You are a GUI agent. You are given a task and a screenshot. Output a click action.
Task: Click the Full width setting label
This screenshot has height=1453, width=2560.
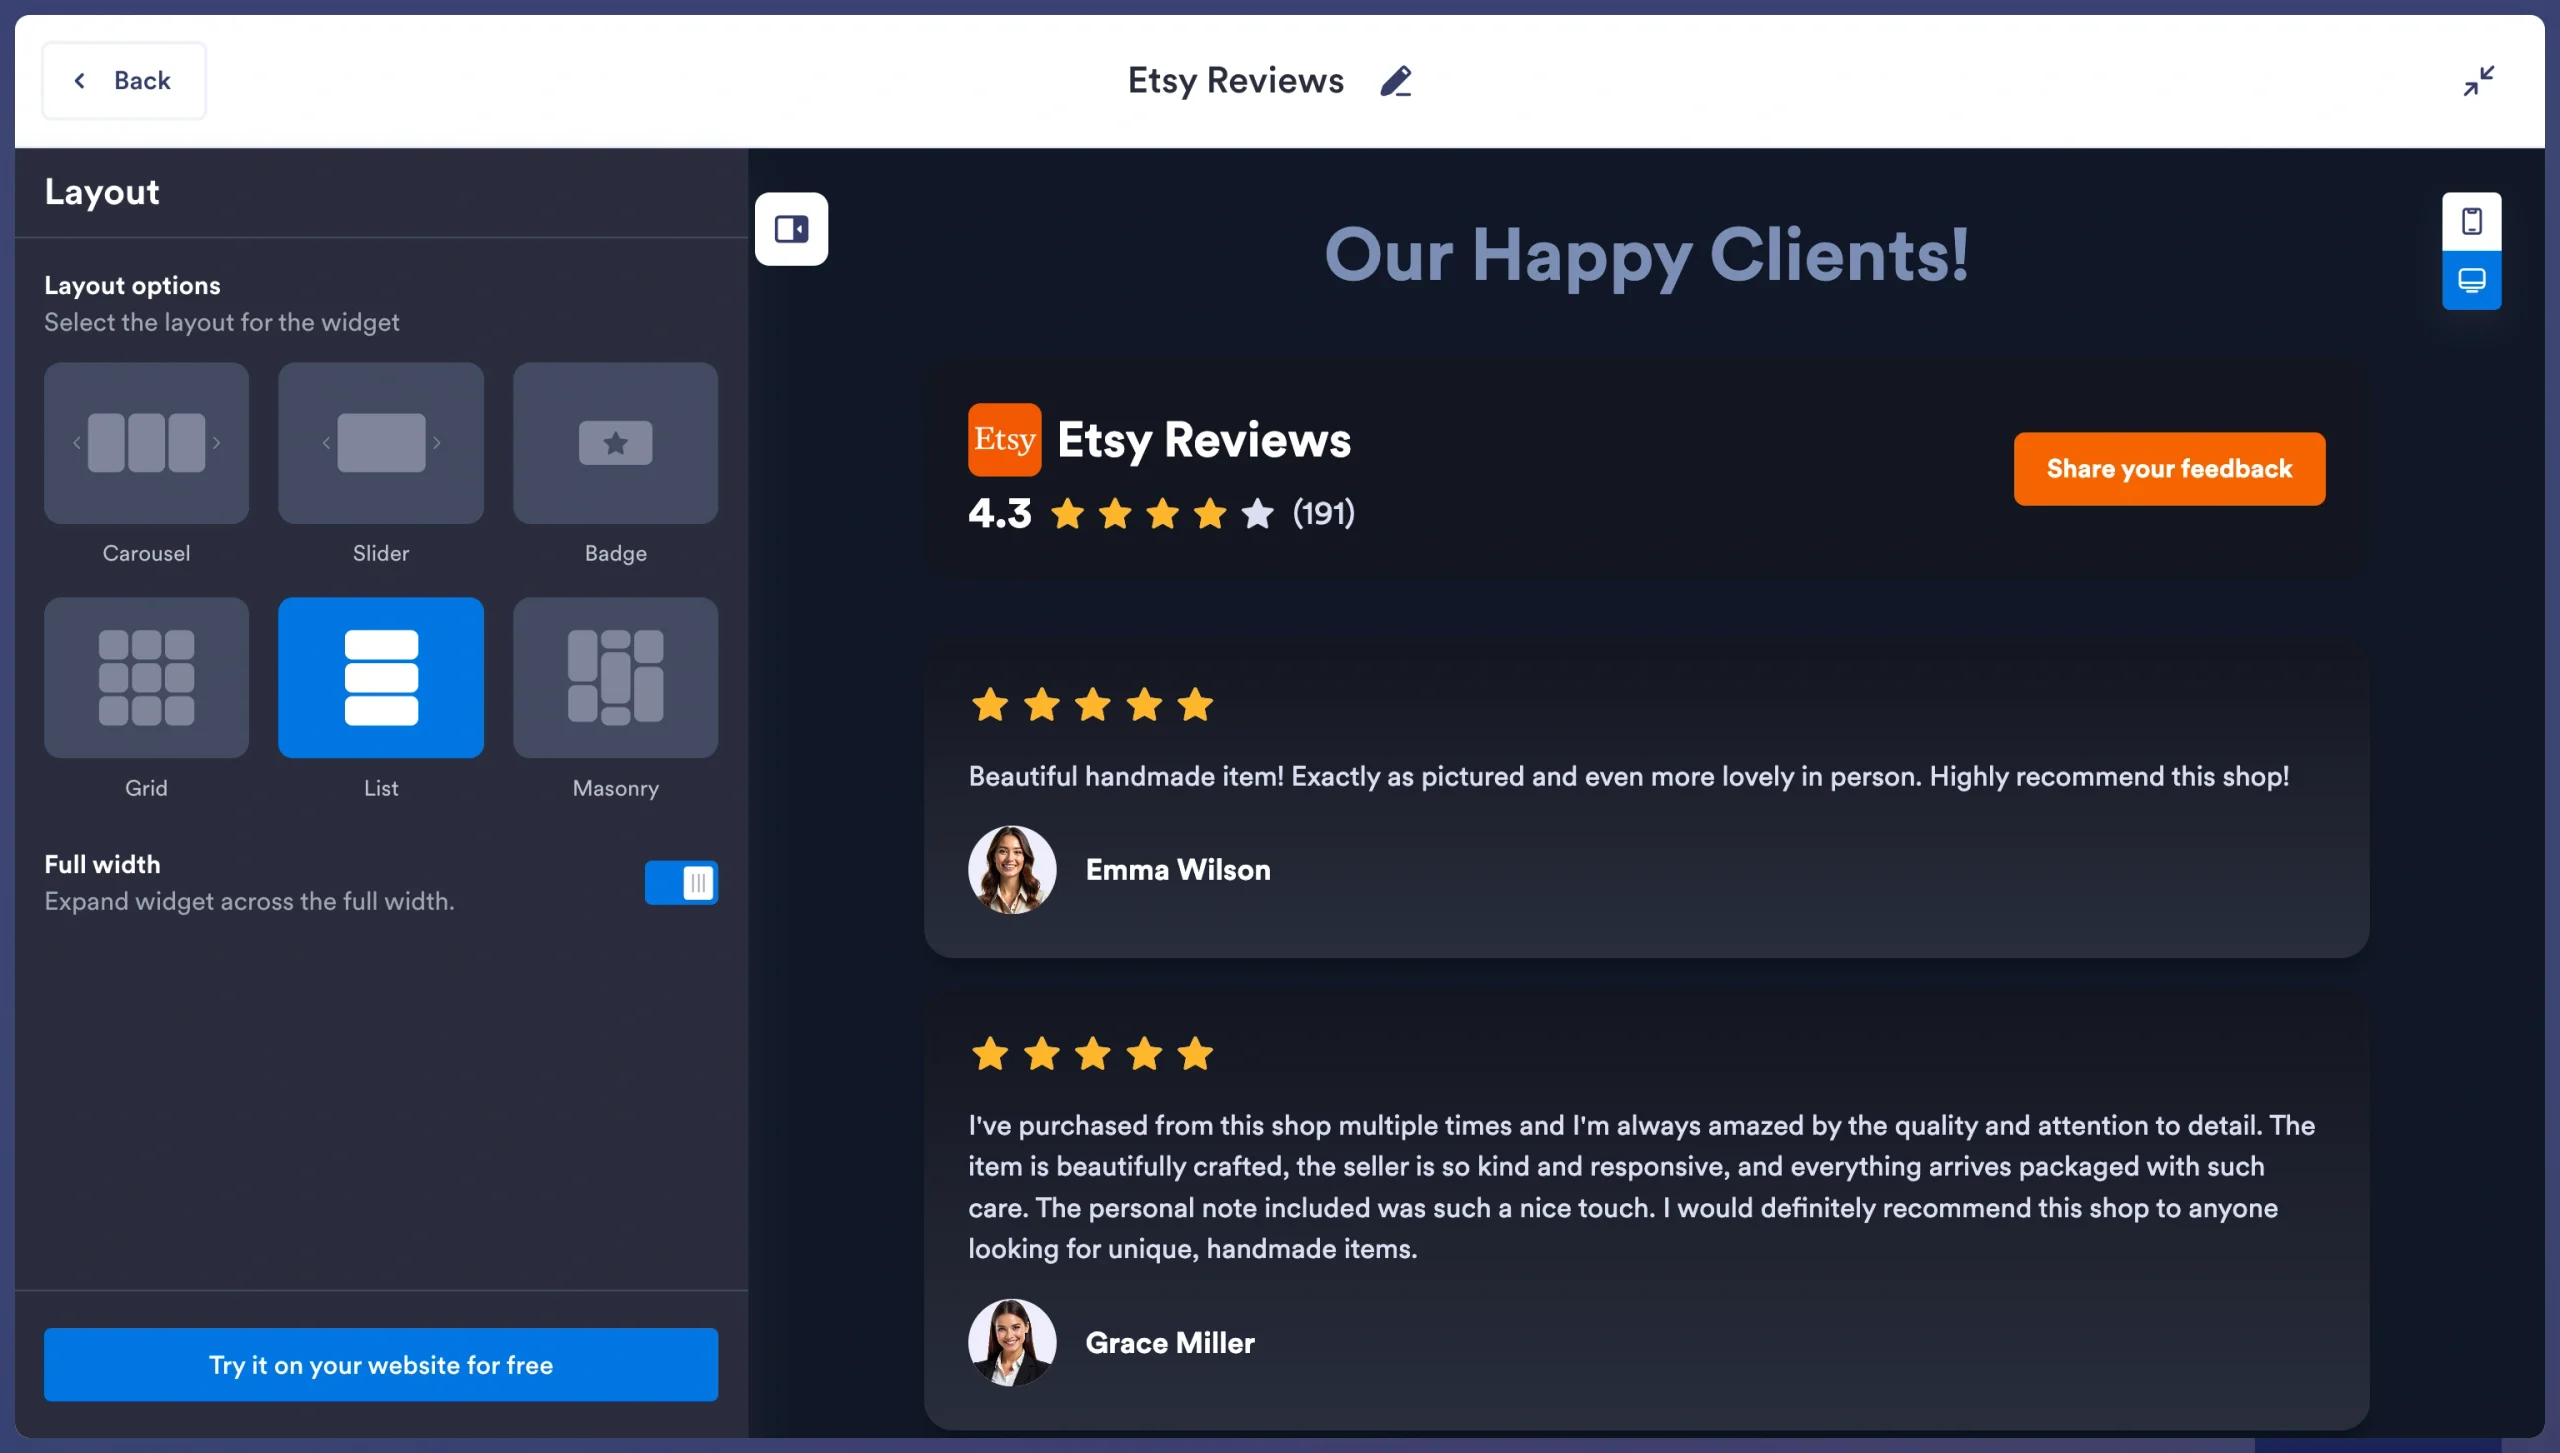[x=102, y=864]
